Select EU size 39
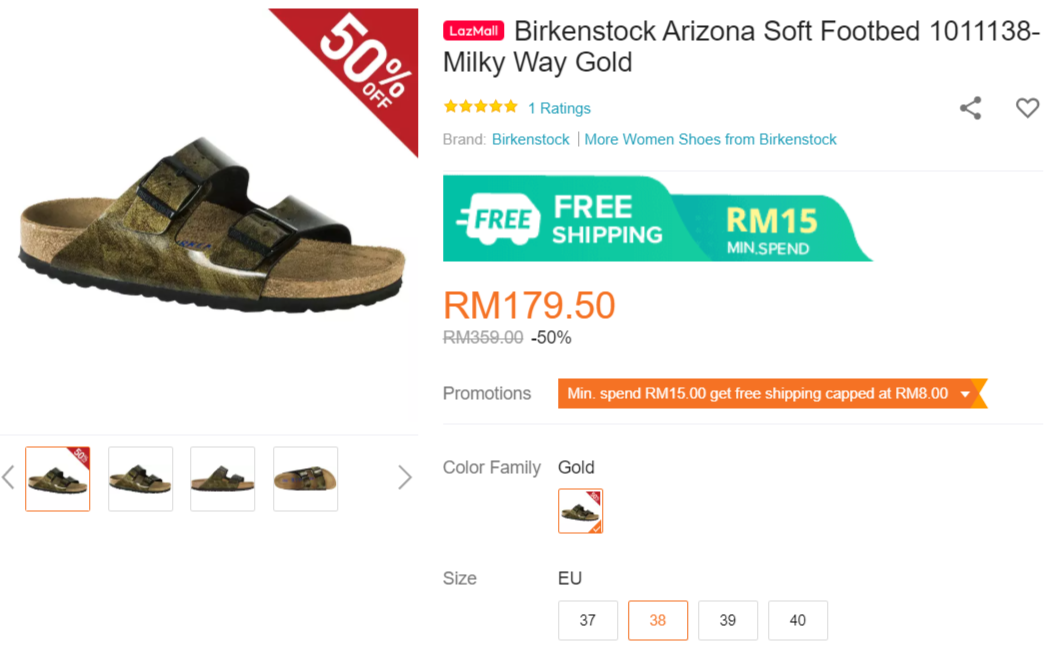The width and height of the screenshot is (1063, 656). click(x=728, y=620)
